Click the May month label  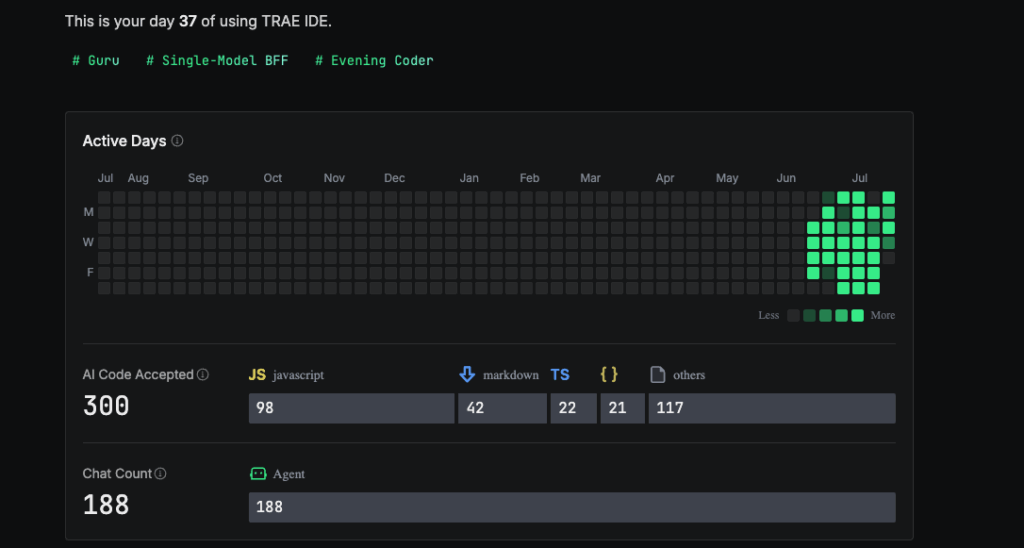727,178
